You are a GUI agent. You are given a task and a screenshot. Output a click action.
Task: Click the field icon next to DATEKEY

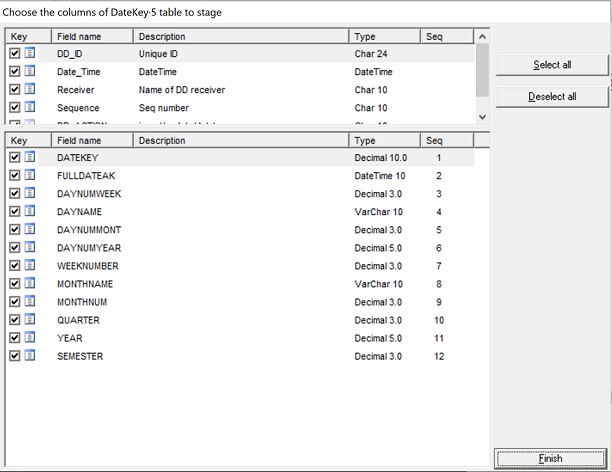click(x=30, y=158)
